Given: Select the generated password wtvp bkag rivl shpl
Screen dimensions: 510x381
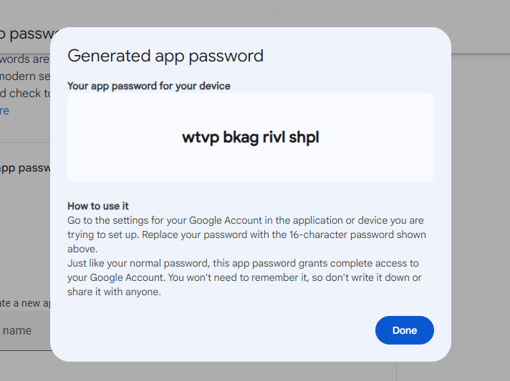Looking at the screenshot, I should click(x=250, y=137).
